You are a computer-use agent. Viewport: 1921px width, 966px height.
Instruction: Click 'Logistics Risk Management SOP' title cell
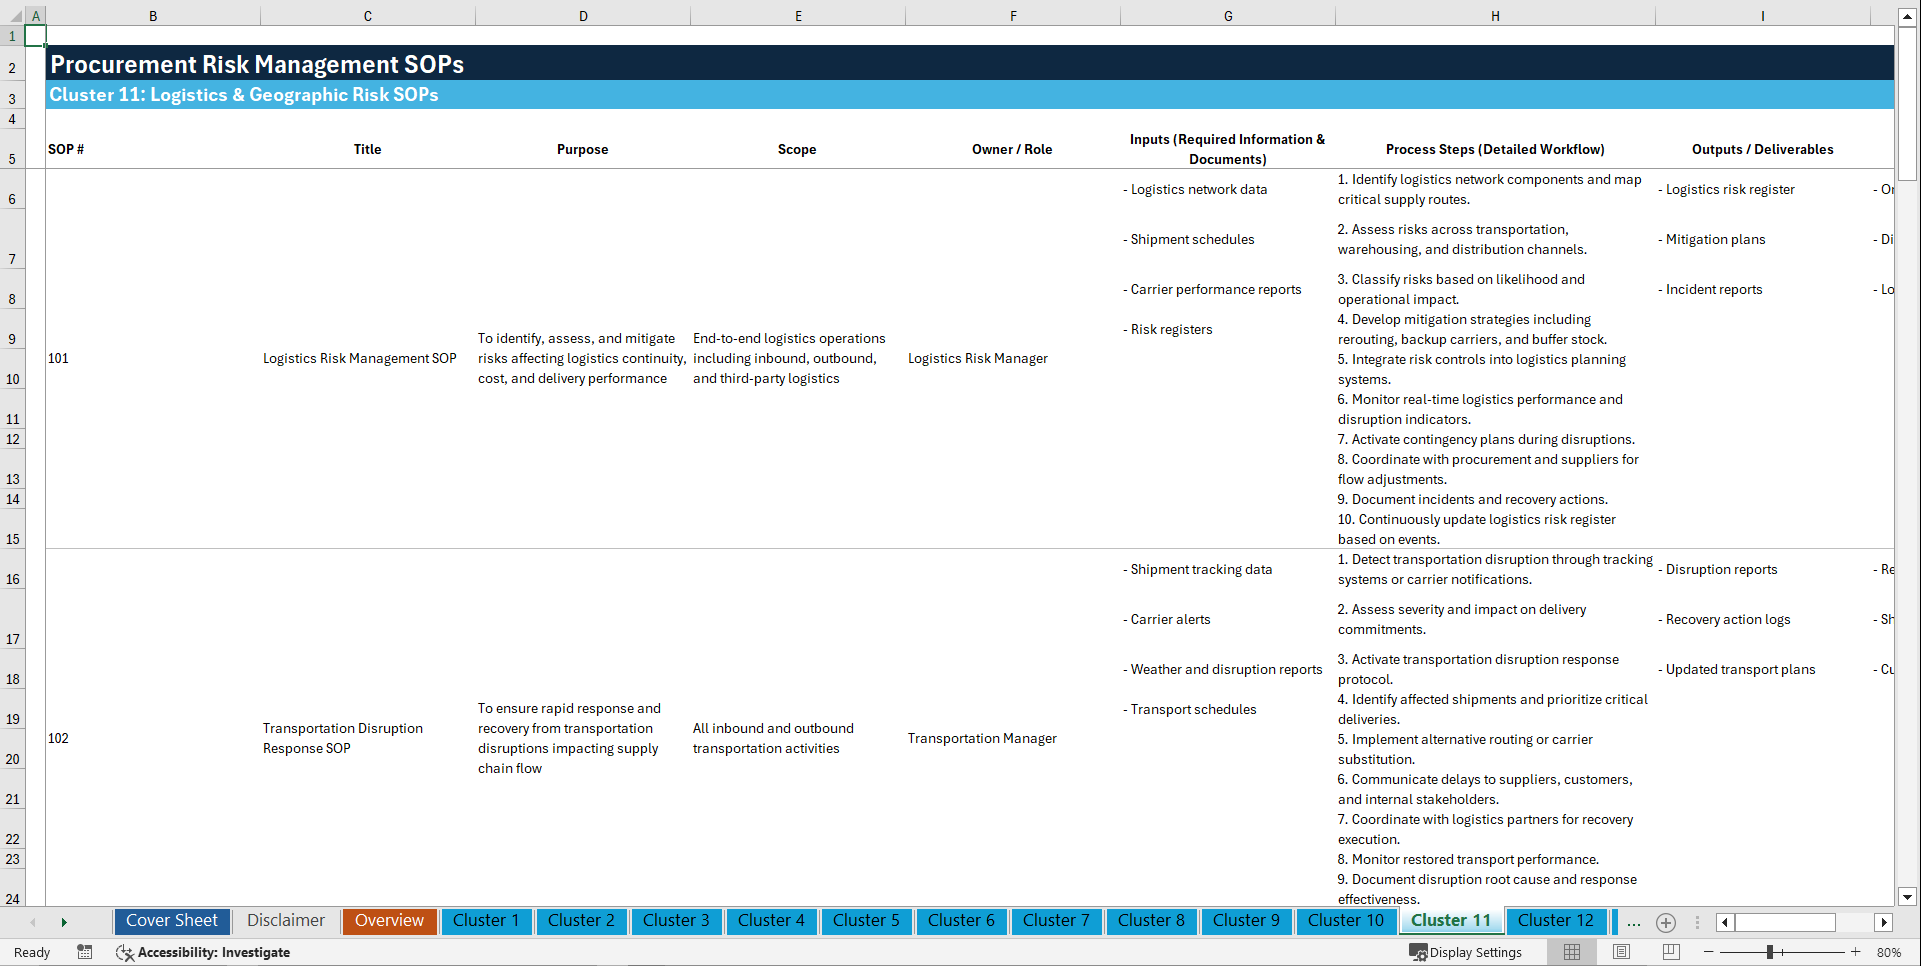368,358
